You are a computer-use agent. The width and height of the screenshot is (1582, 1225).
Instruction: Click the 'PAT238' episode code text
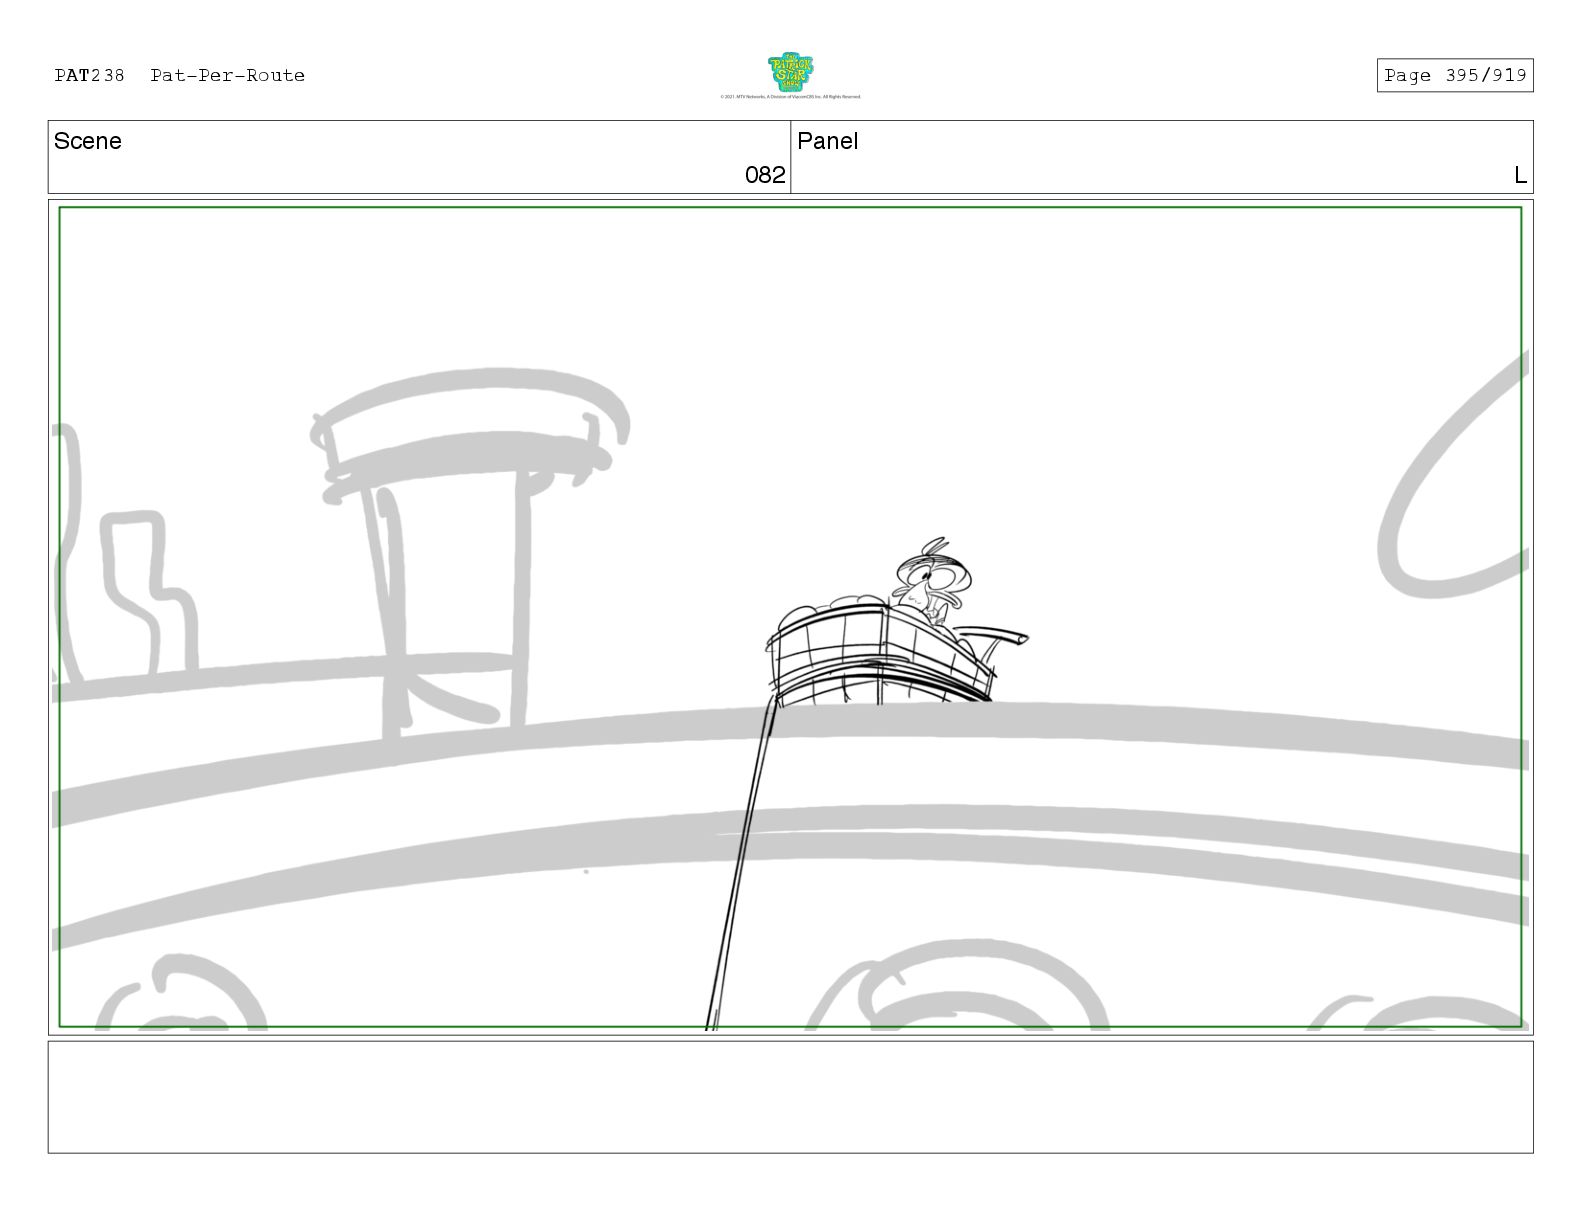(x=89, y=75)
